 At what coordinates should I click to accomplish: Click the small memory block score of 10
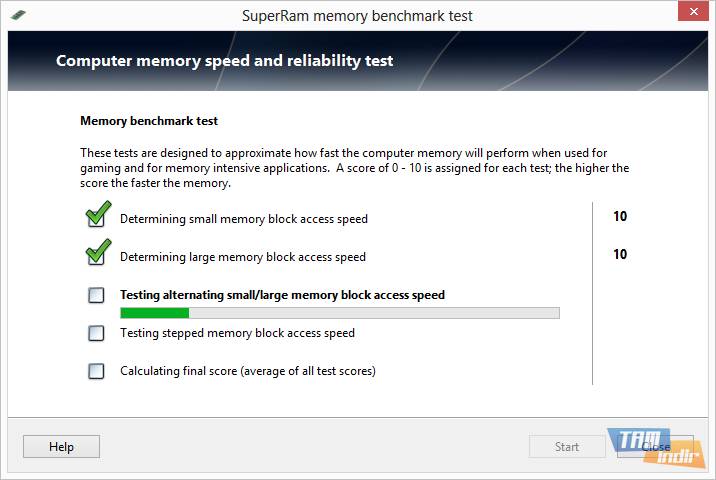pyautogui.click(x=620, y=216)
